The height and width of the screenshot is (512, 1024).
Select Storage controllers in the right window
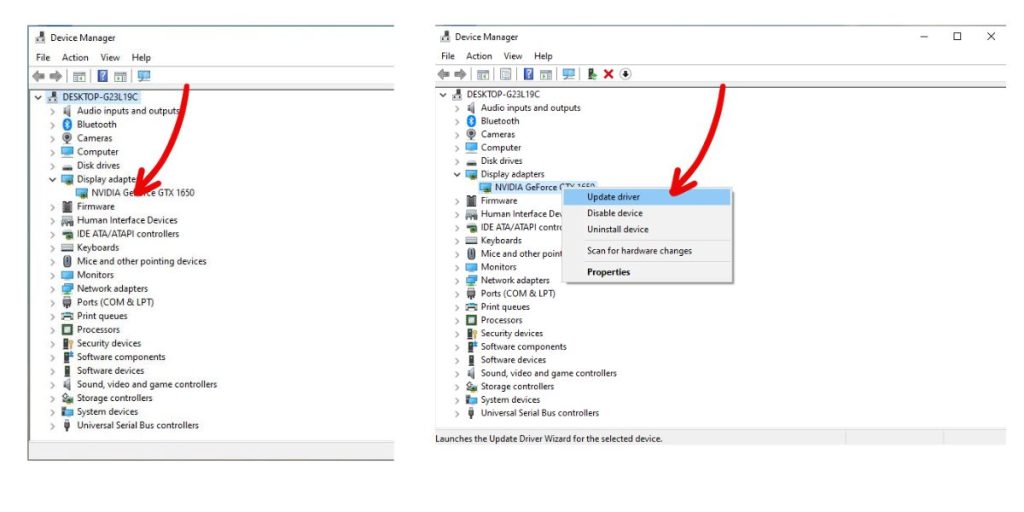tap(517, 387)
